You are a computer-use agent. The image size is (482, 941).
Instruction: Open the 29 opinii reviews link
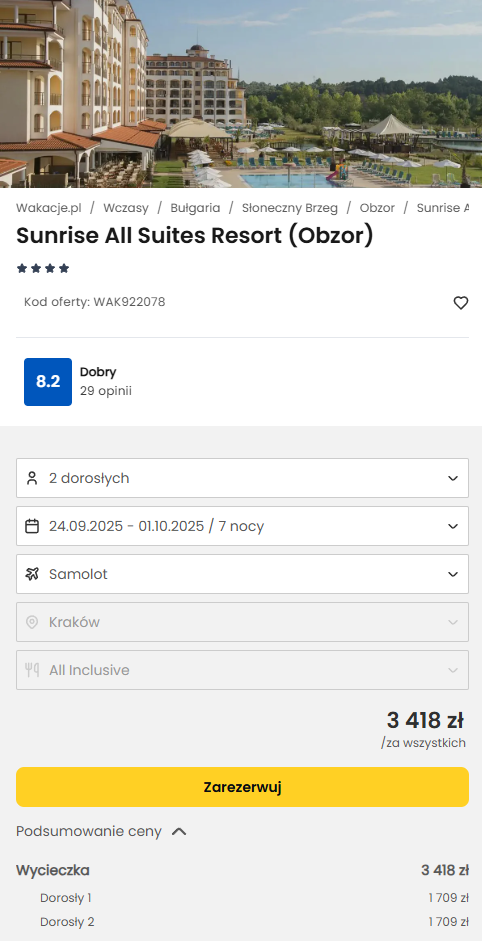coord(106,391)
